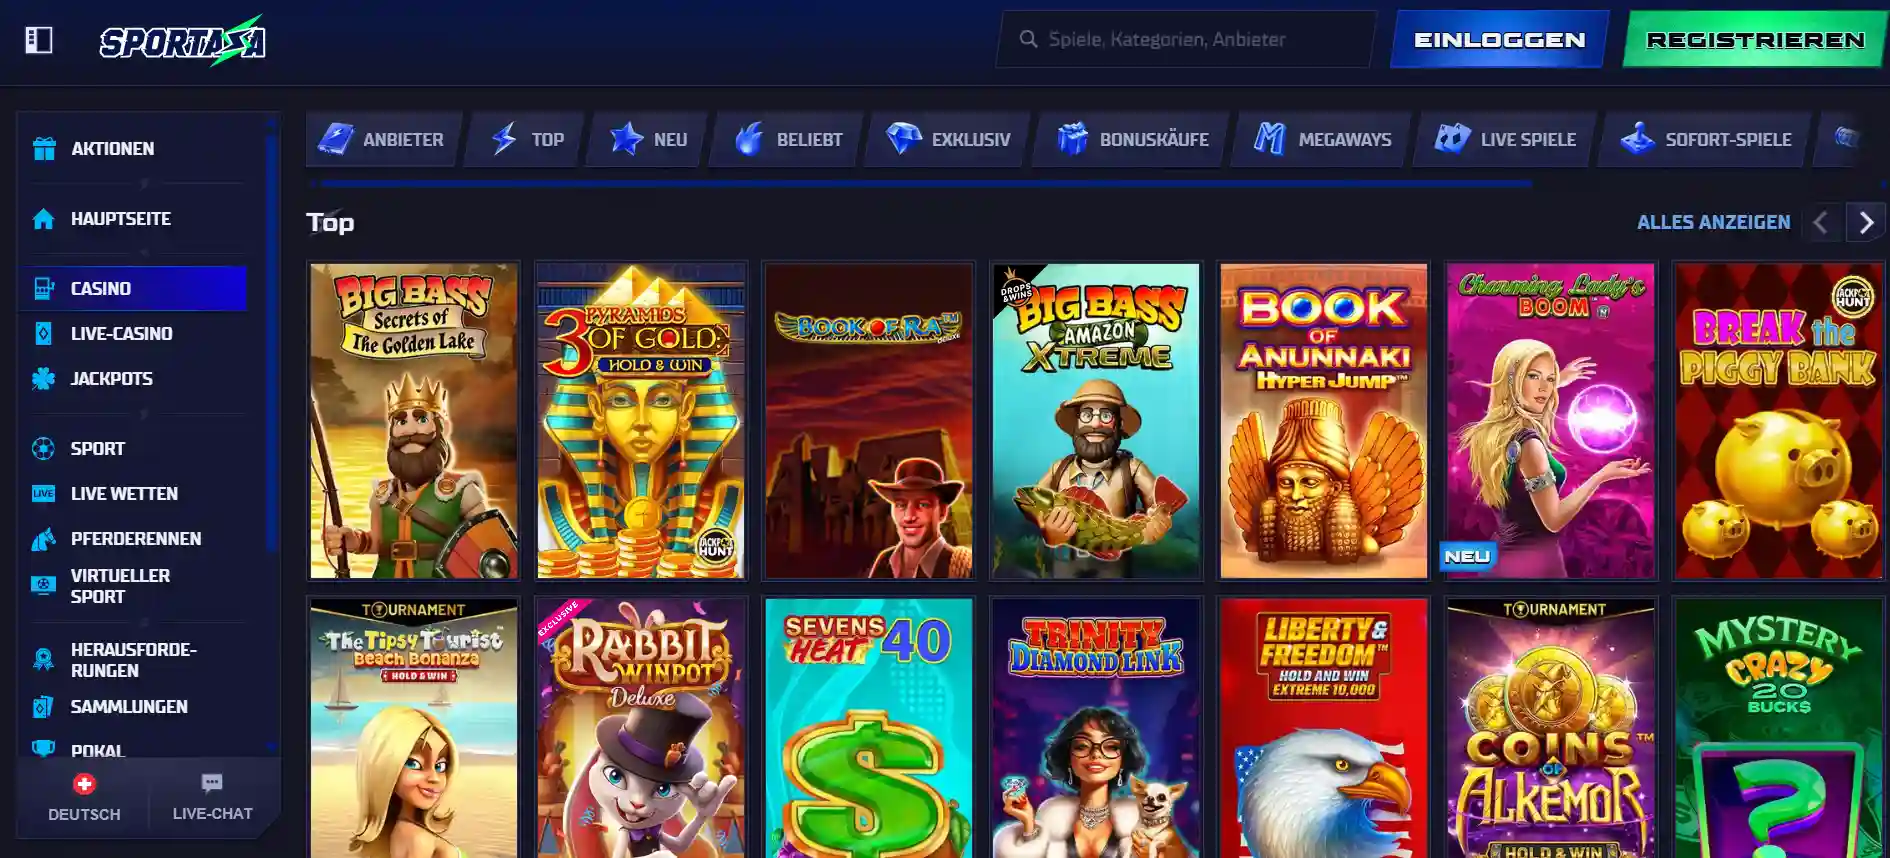Open the Beliebt games tab
Image resolution: width=1890 pixels, height=858 pixels.
coord(787,139)
